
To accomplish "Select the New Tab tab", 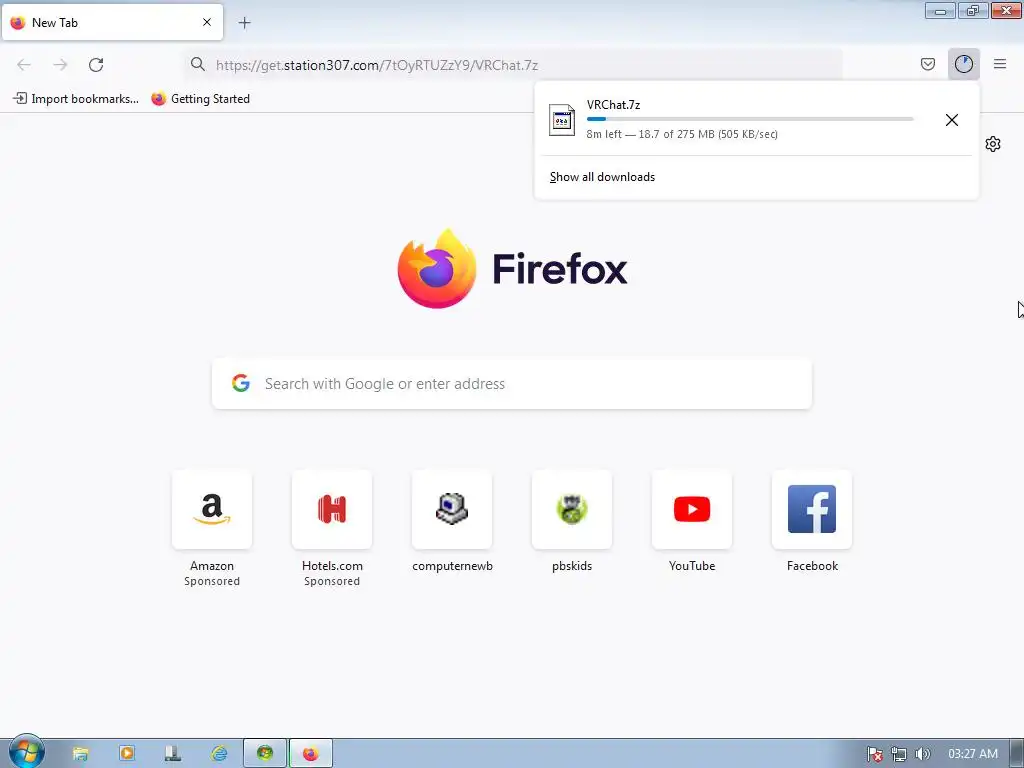I will click(x=112, y=22).
